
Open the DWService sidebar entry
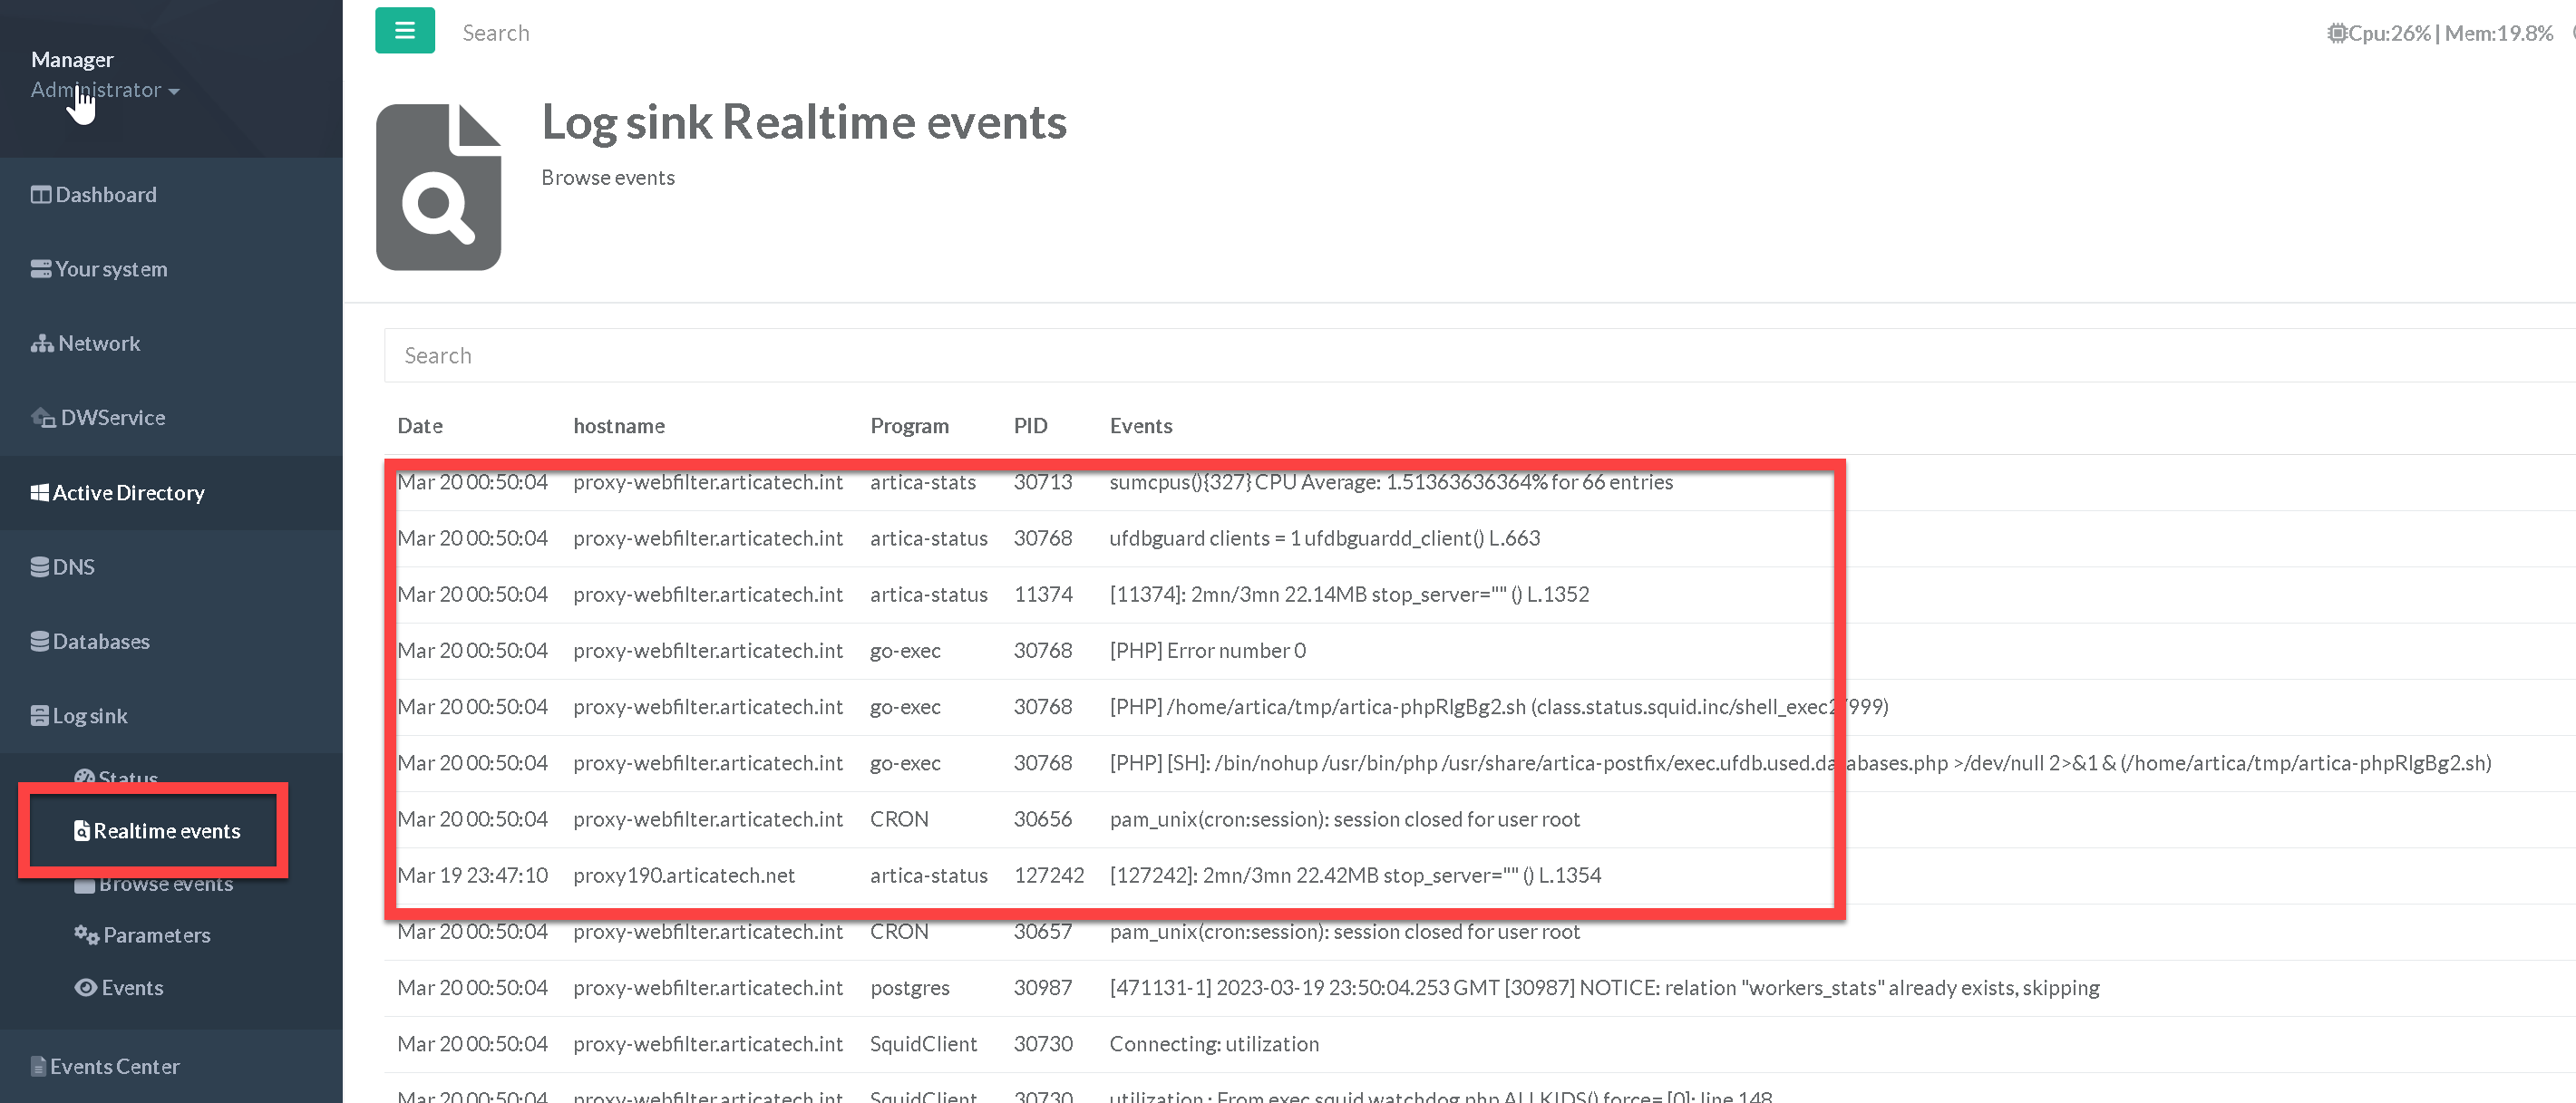pos(112,418)
